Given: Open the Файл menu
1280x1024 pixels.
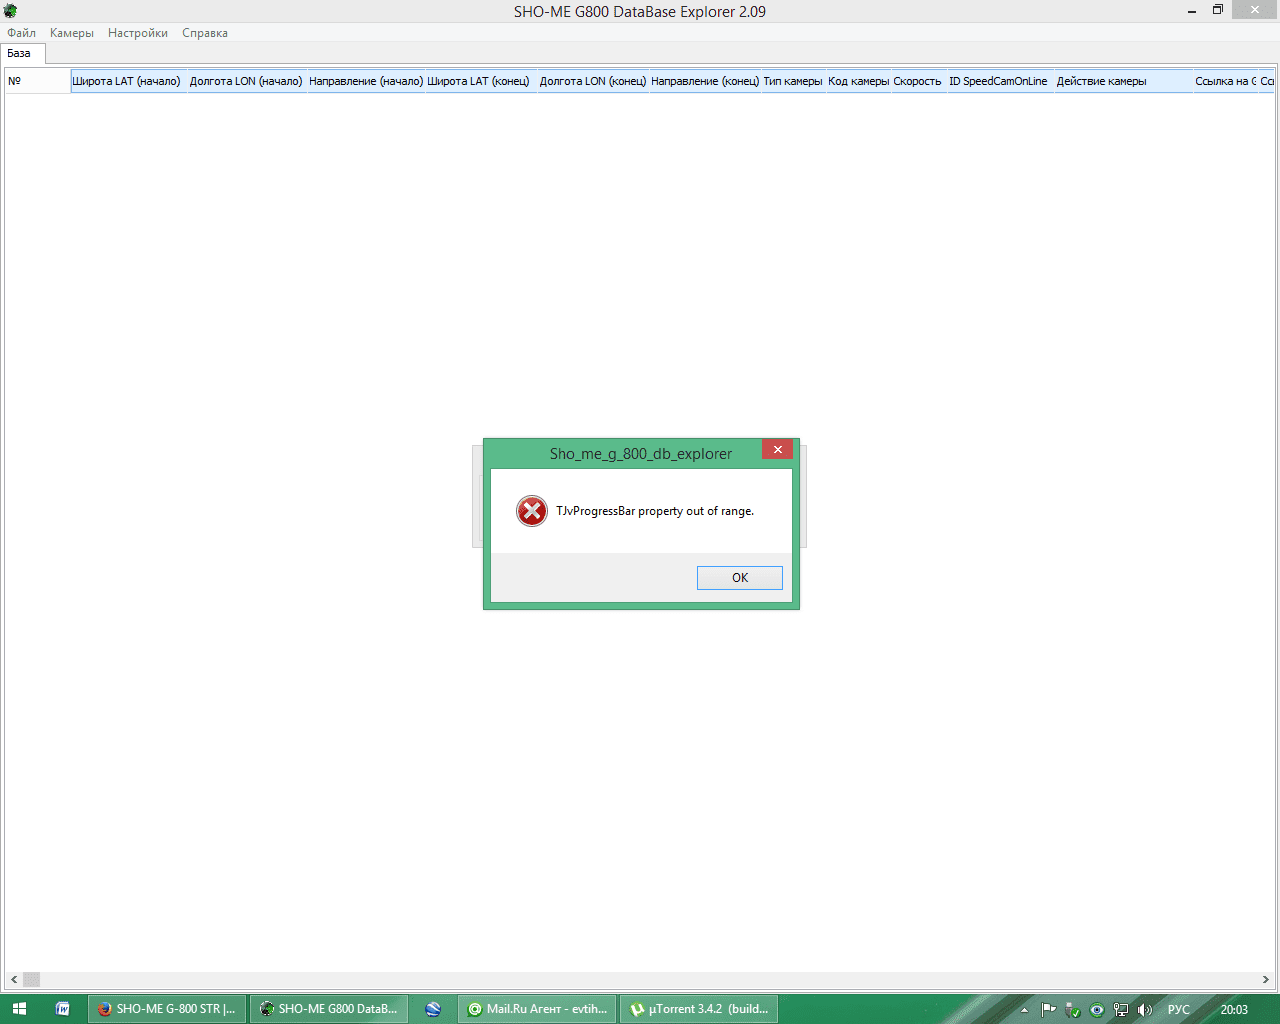Looking at the screenshot, I should pyautogui.click(x=21, y=33).
